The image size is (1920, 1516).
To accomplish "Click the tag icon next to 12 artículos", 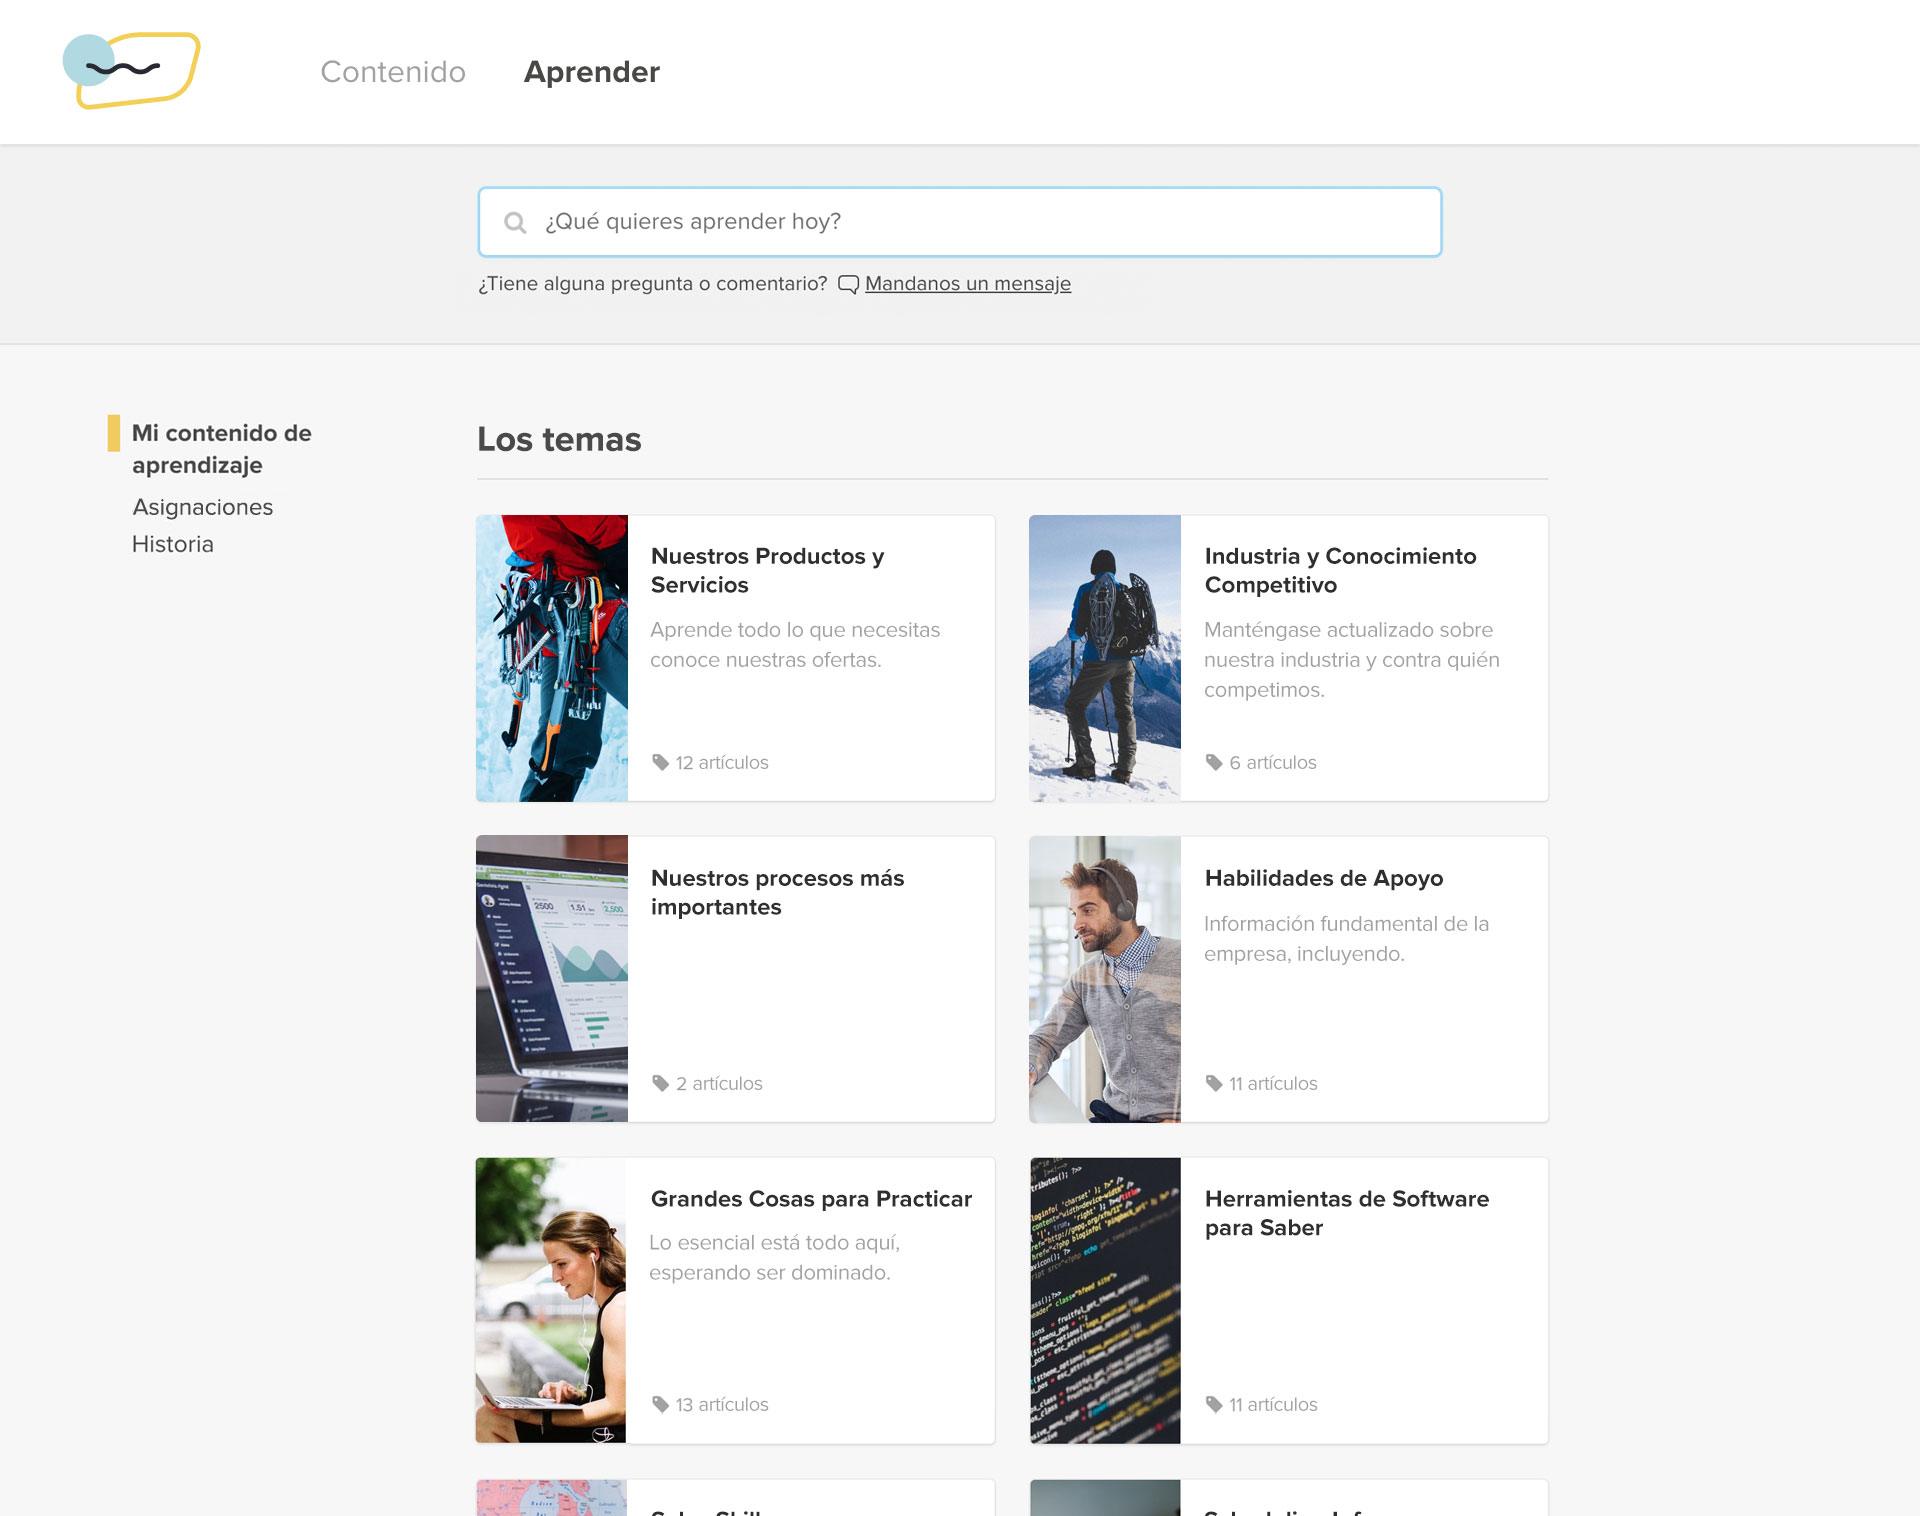I will click(660, 762).
